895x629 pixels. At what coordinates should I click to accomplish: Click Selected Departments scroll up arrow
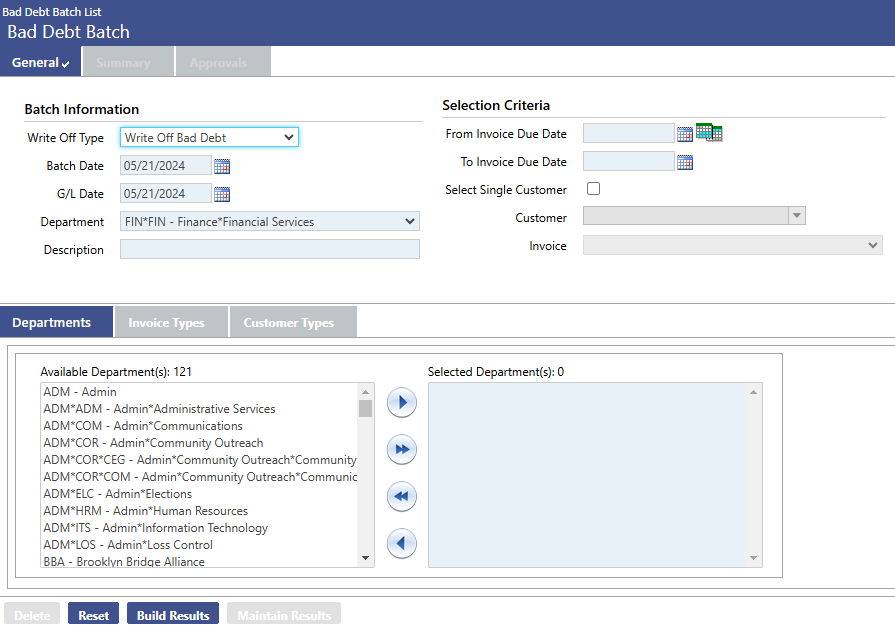[x=753, y=392]
